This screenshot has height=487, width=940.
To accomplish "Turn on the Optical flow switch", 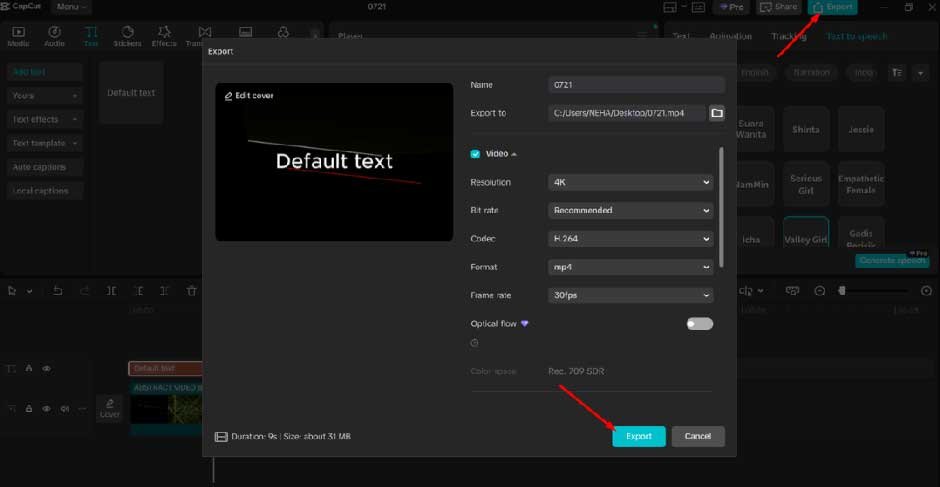I will point(699,324).
